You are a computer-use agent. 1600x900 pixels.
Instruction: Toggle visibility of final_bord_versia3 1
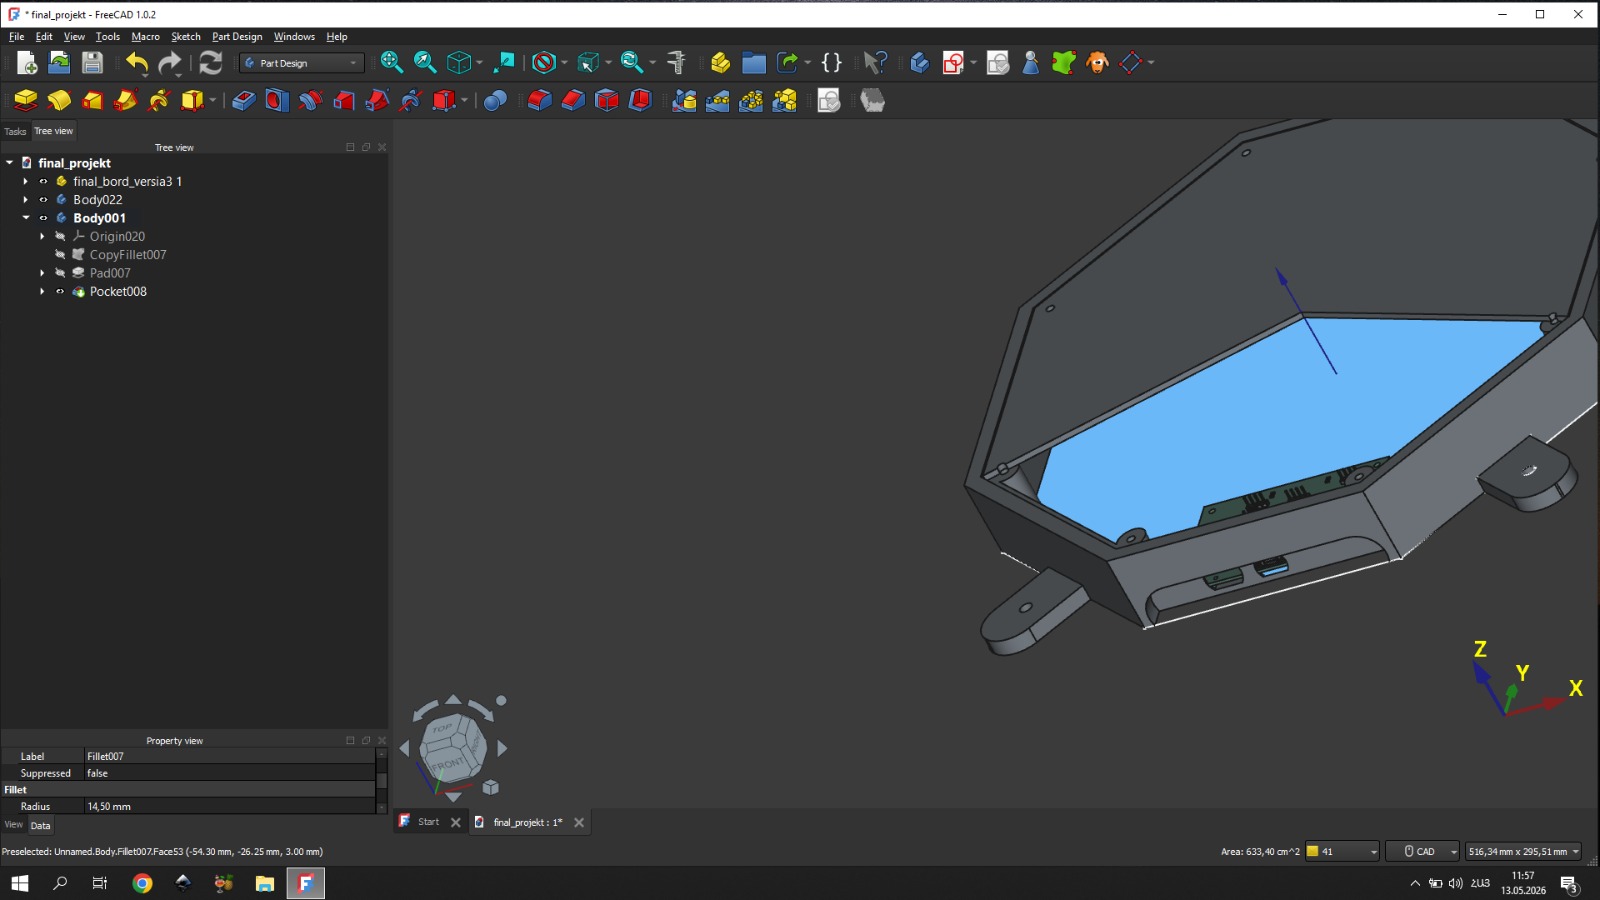click(x=43, y=182)
